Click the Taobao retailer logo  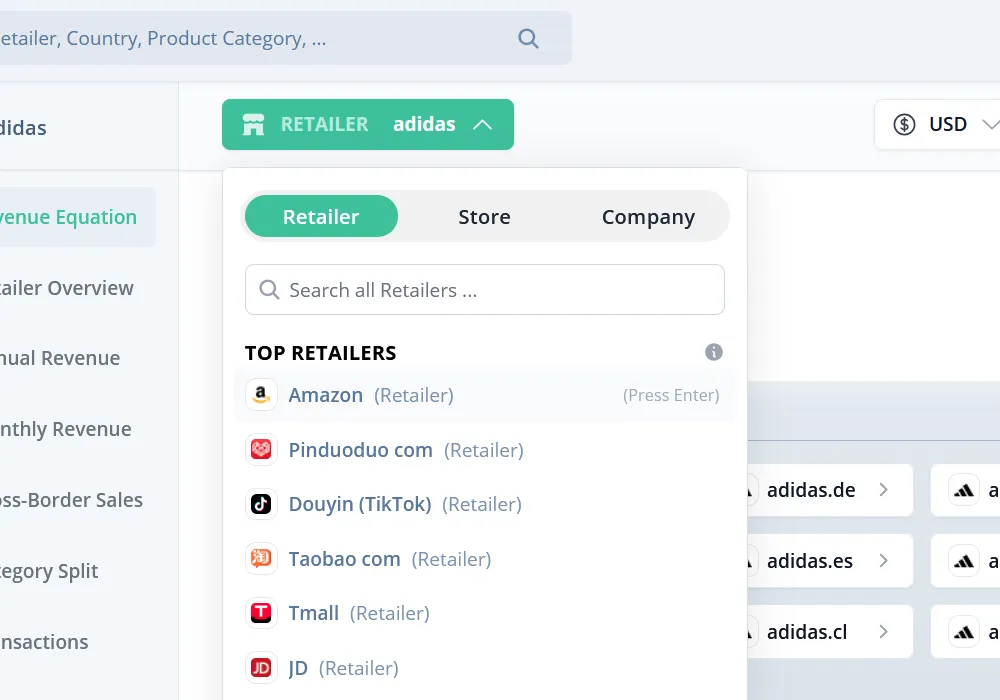coord(261,559)
